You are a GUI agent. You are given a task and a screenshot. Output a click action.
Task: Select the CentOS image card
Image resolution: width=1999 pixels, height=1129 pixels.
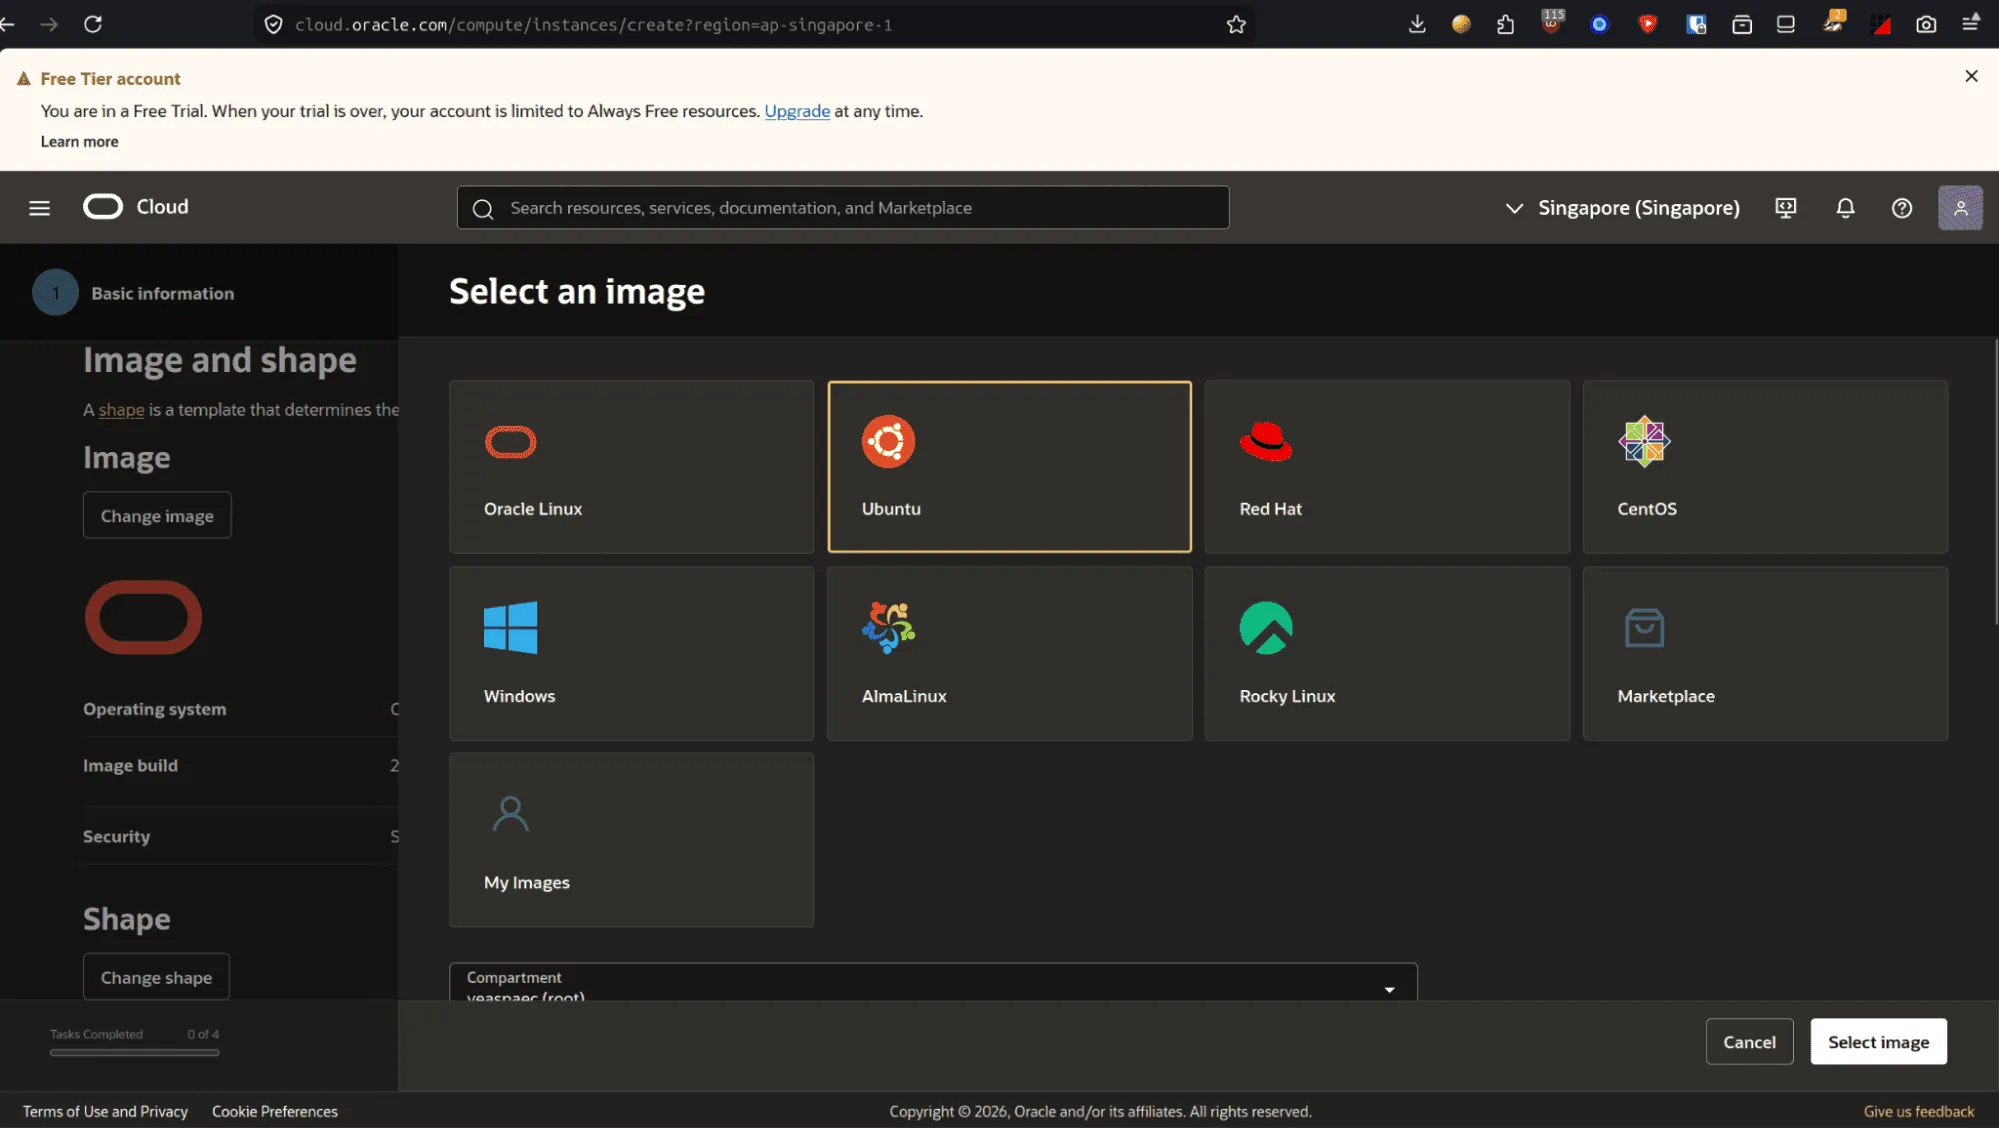(x=1765, y=466)
